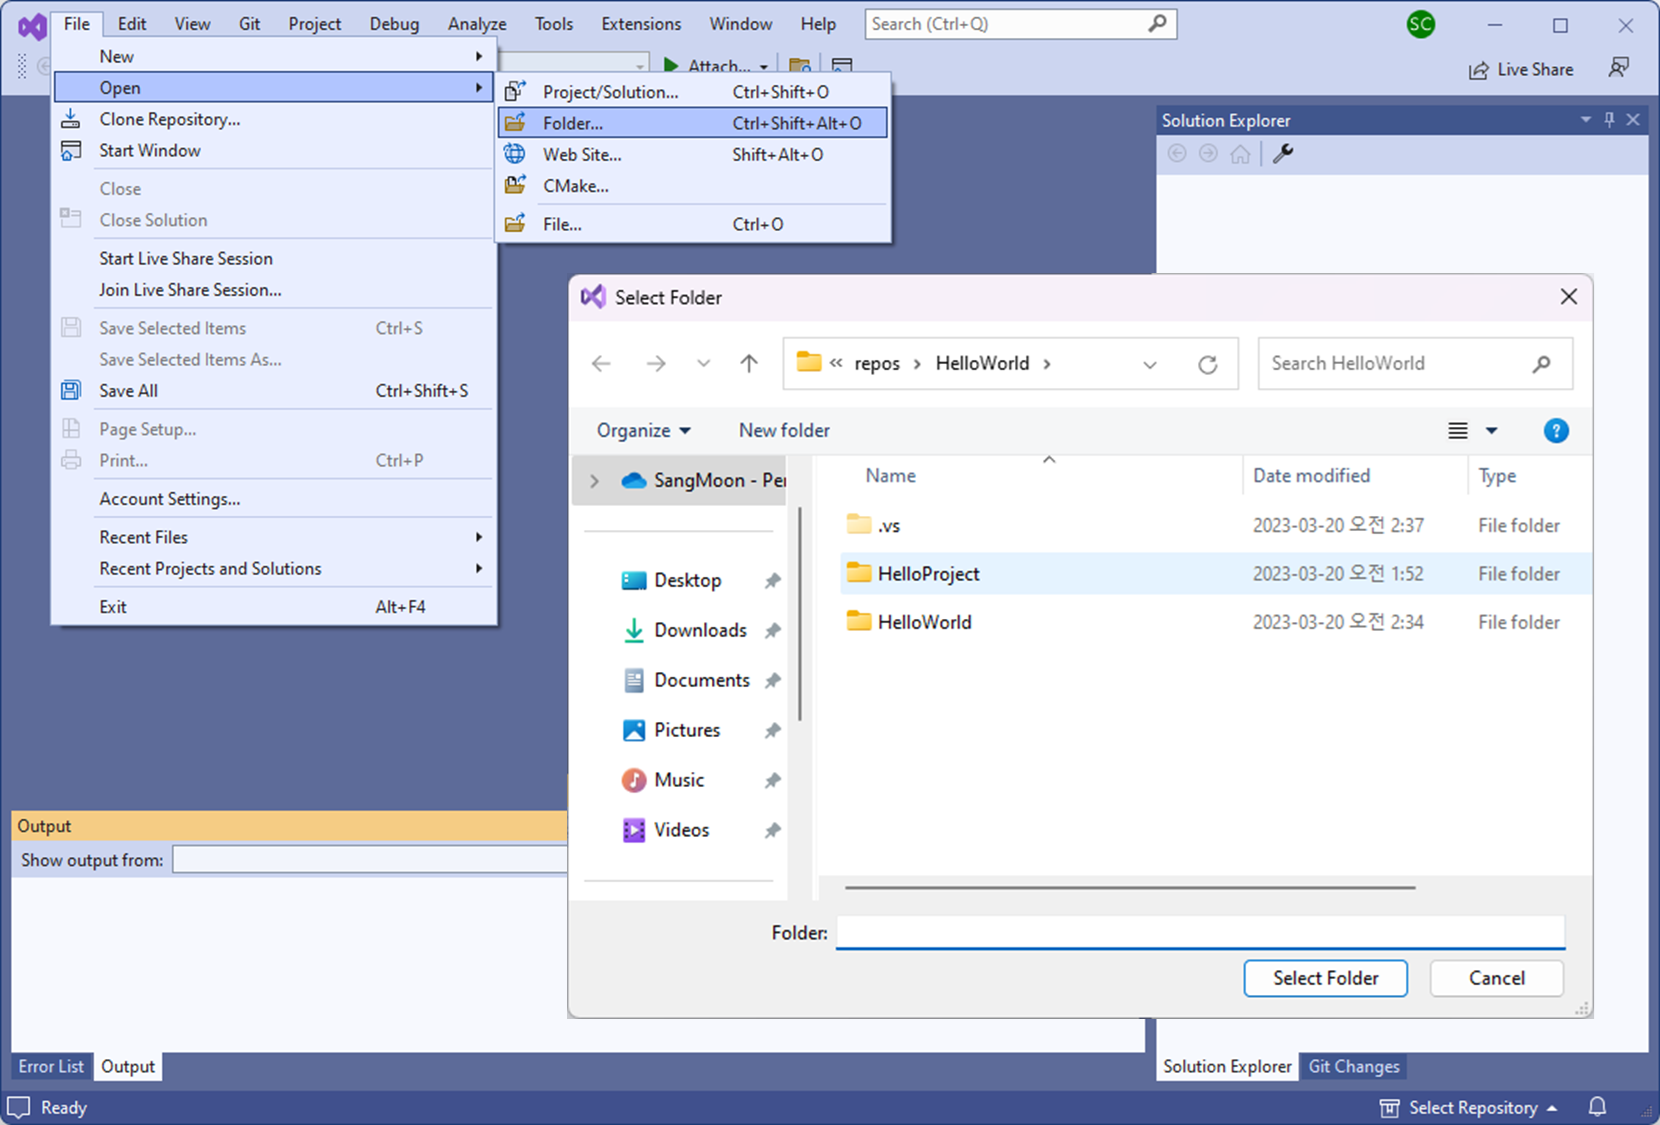Click the up one level arrow
The width and height of the screenshot is (1660, 1125).
(749, 363)
